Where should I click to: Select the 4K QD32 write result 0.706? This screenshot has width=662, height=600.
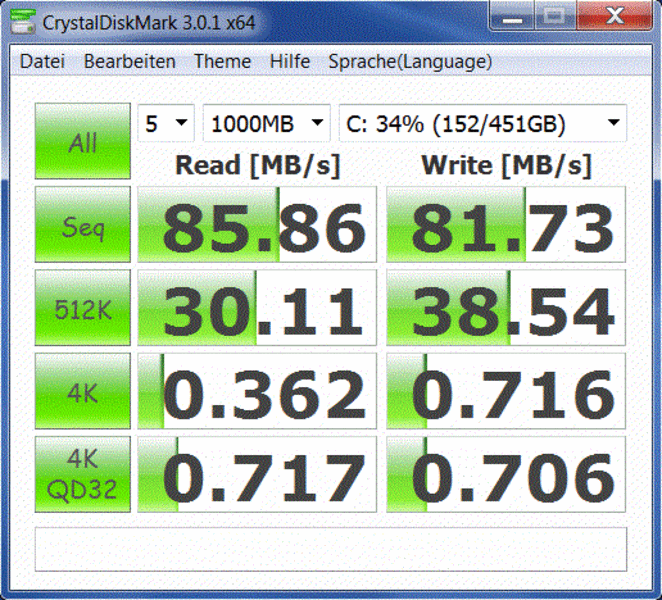pyautogui.click(x=506, y=474)
